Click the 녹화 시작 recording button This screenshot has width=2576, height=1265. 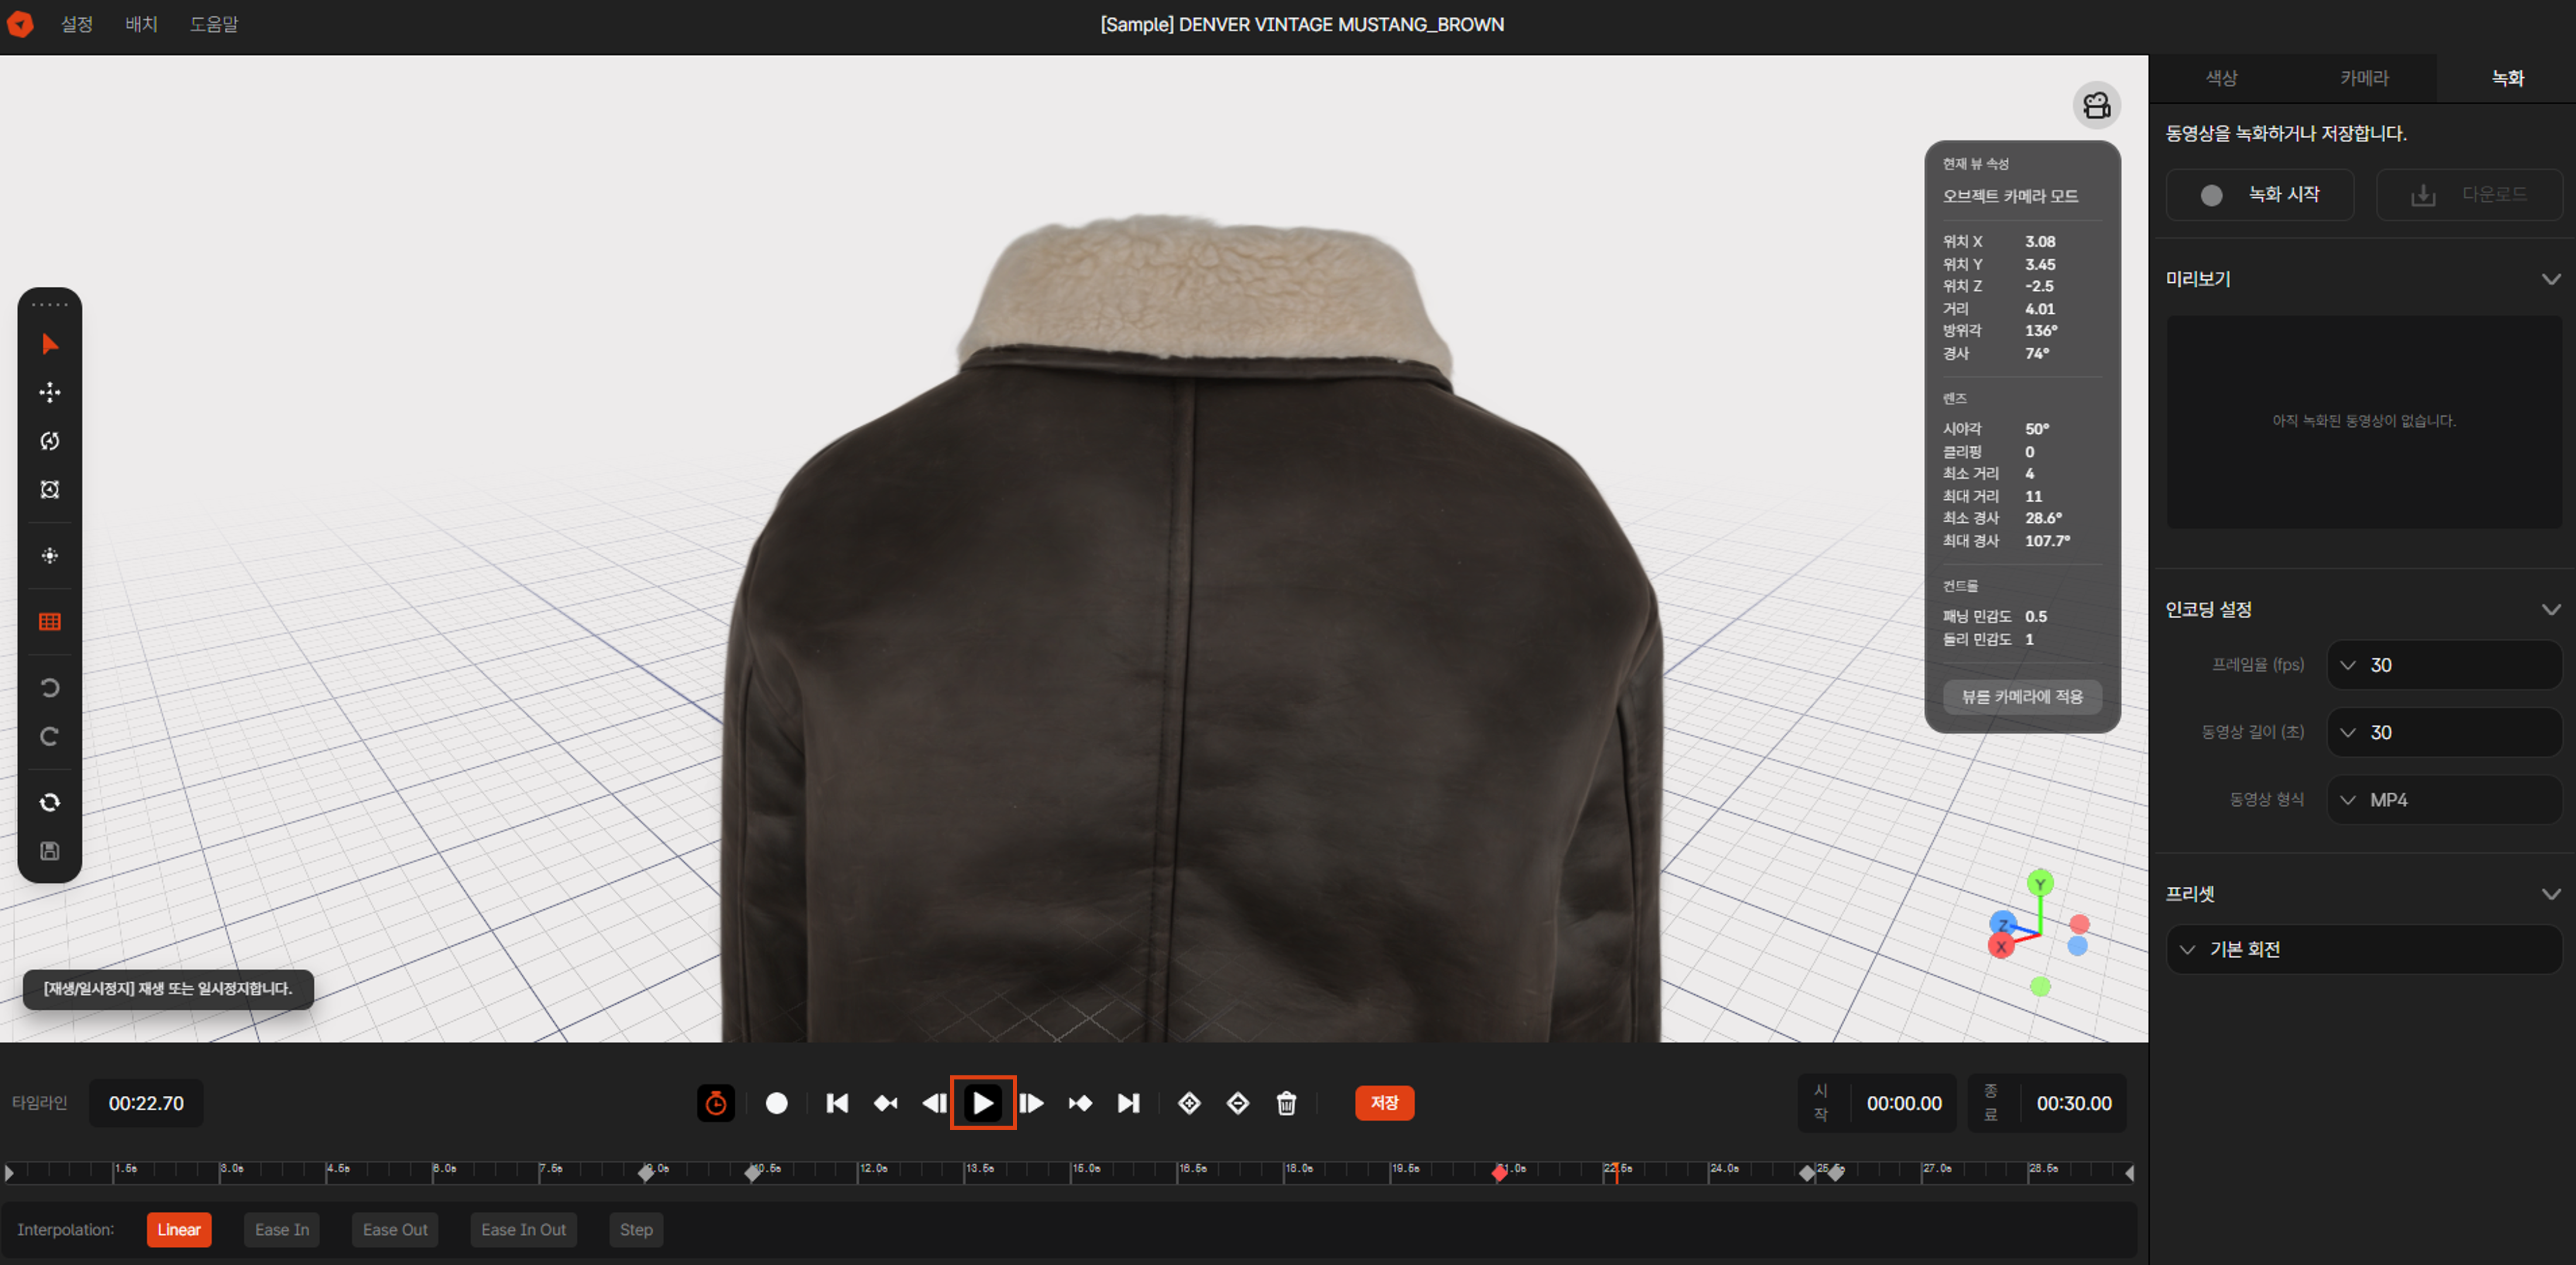pyautogui.click(x=2260, y=194)
